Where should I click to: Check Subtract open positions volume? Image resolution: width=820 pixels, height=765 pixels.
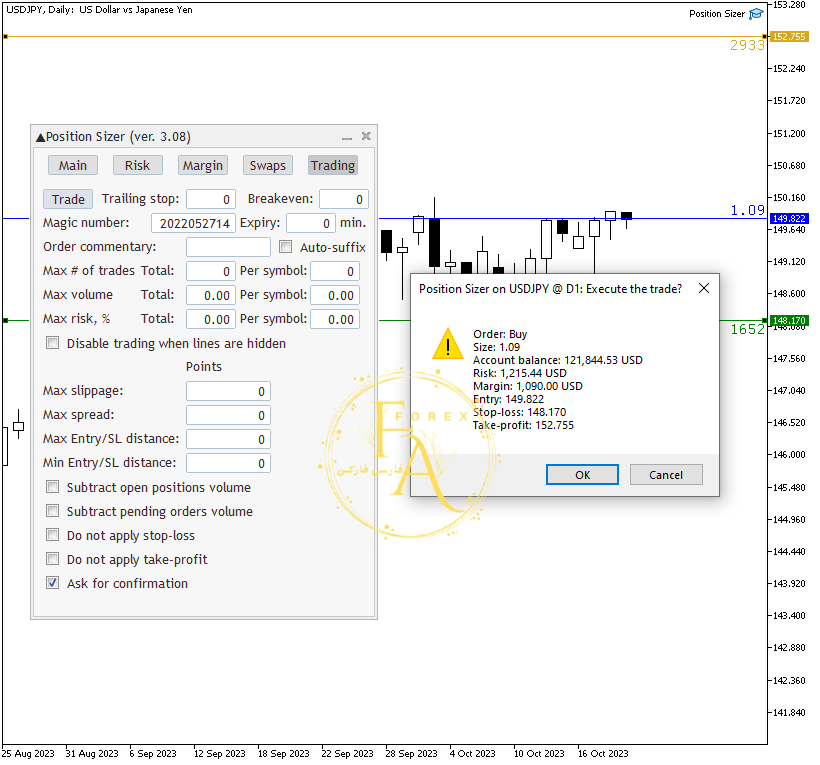(53, 487)
